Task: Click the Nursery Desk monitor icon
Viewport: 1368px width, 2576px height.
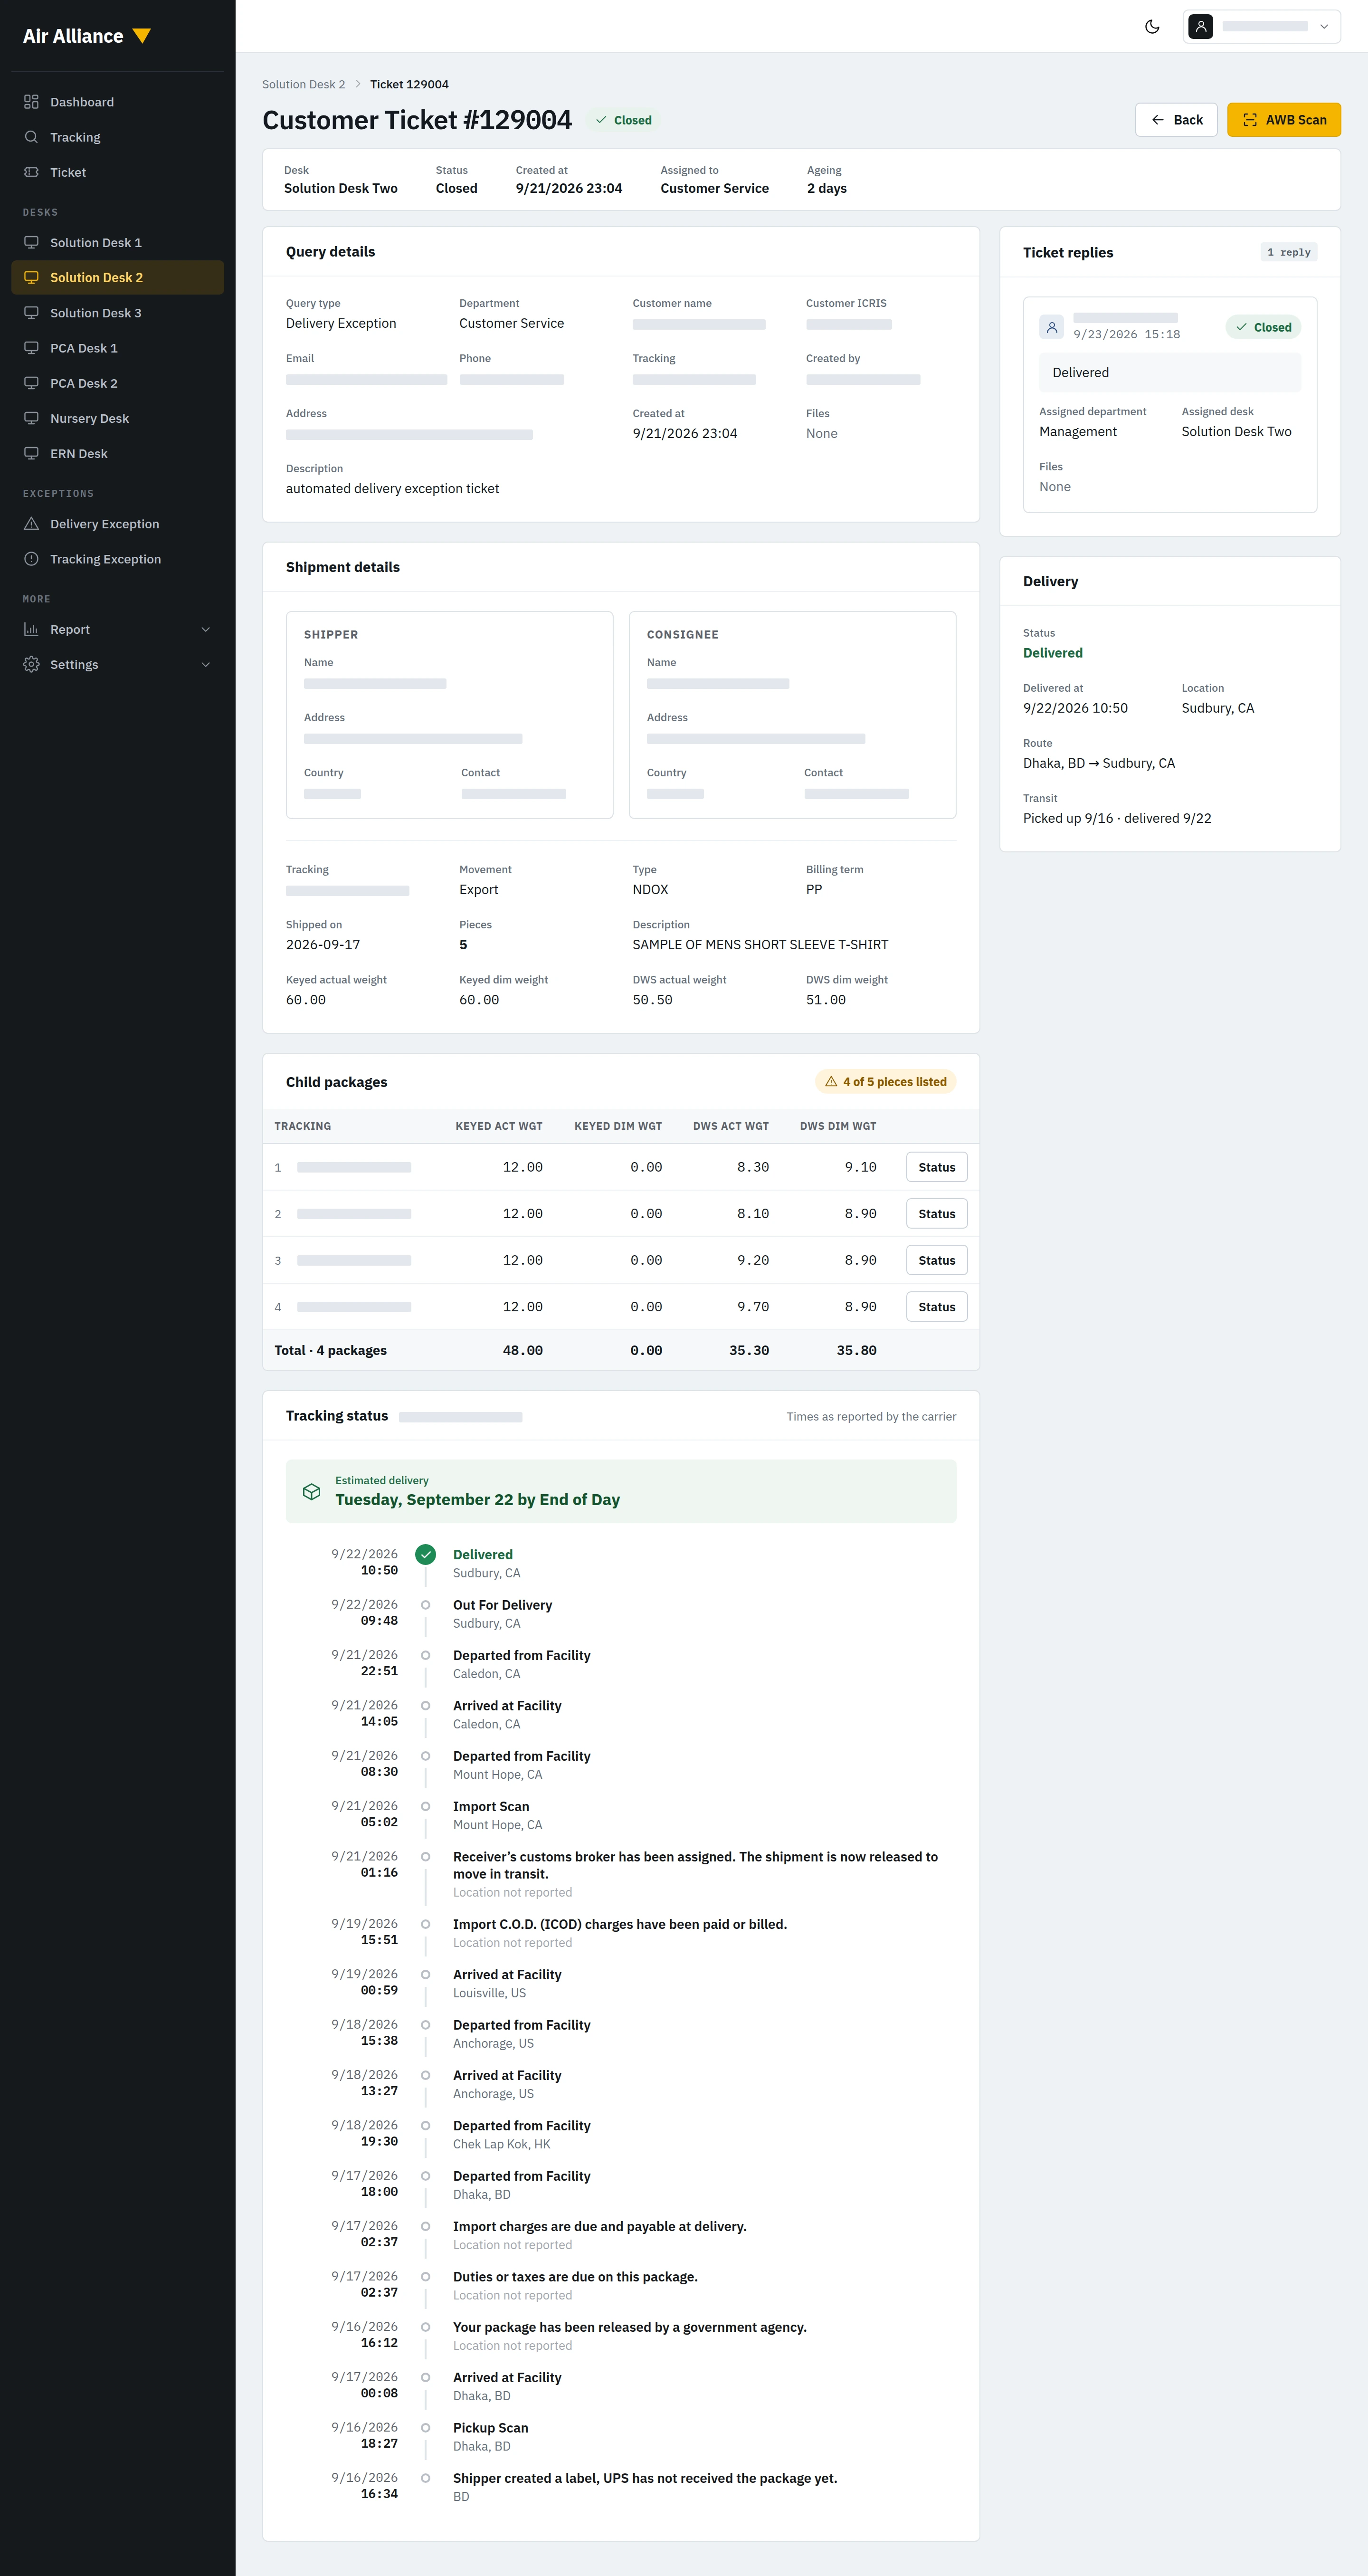Action: [x=31, y=418]
